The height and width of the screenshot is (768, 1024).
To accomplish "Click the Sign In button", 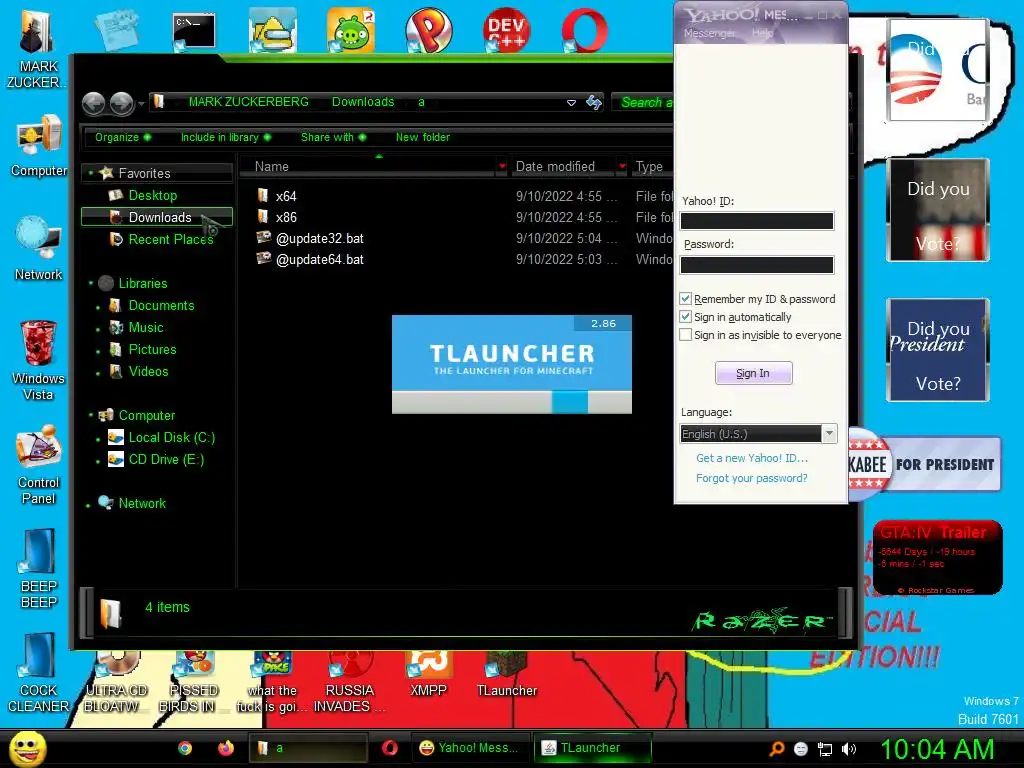I will [x=754, y=373].
